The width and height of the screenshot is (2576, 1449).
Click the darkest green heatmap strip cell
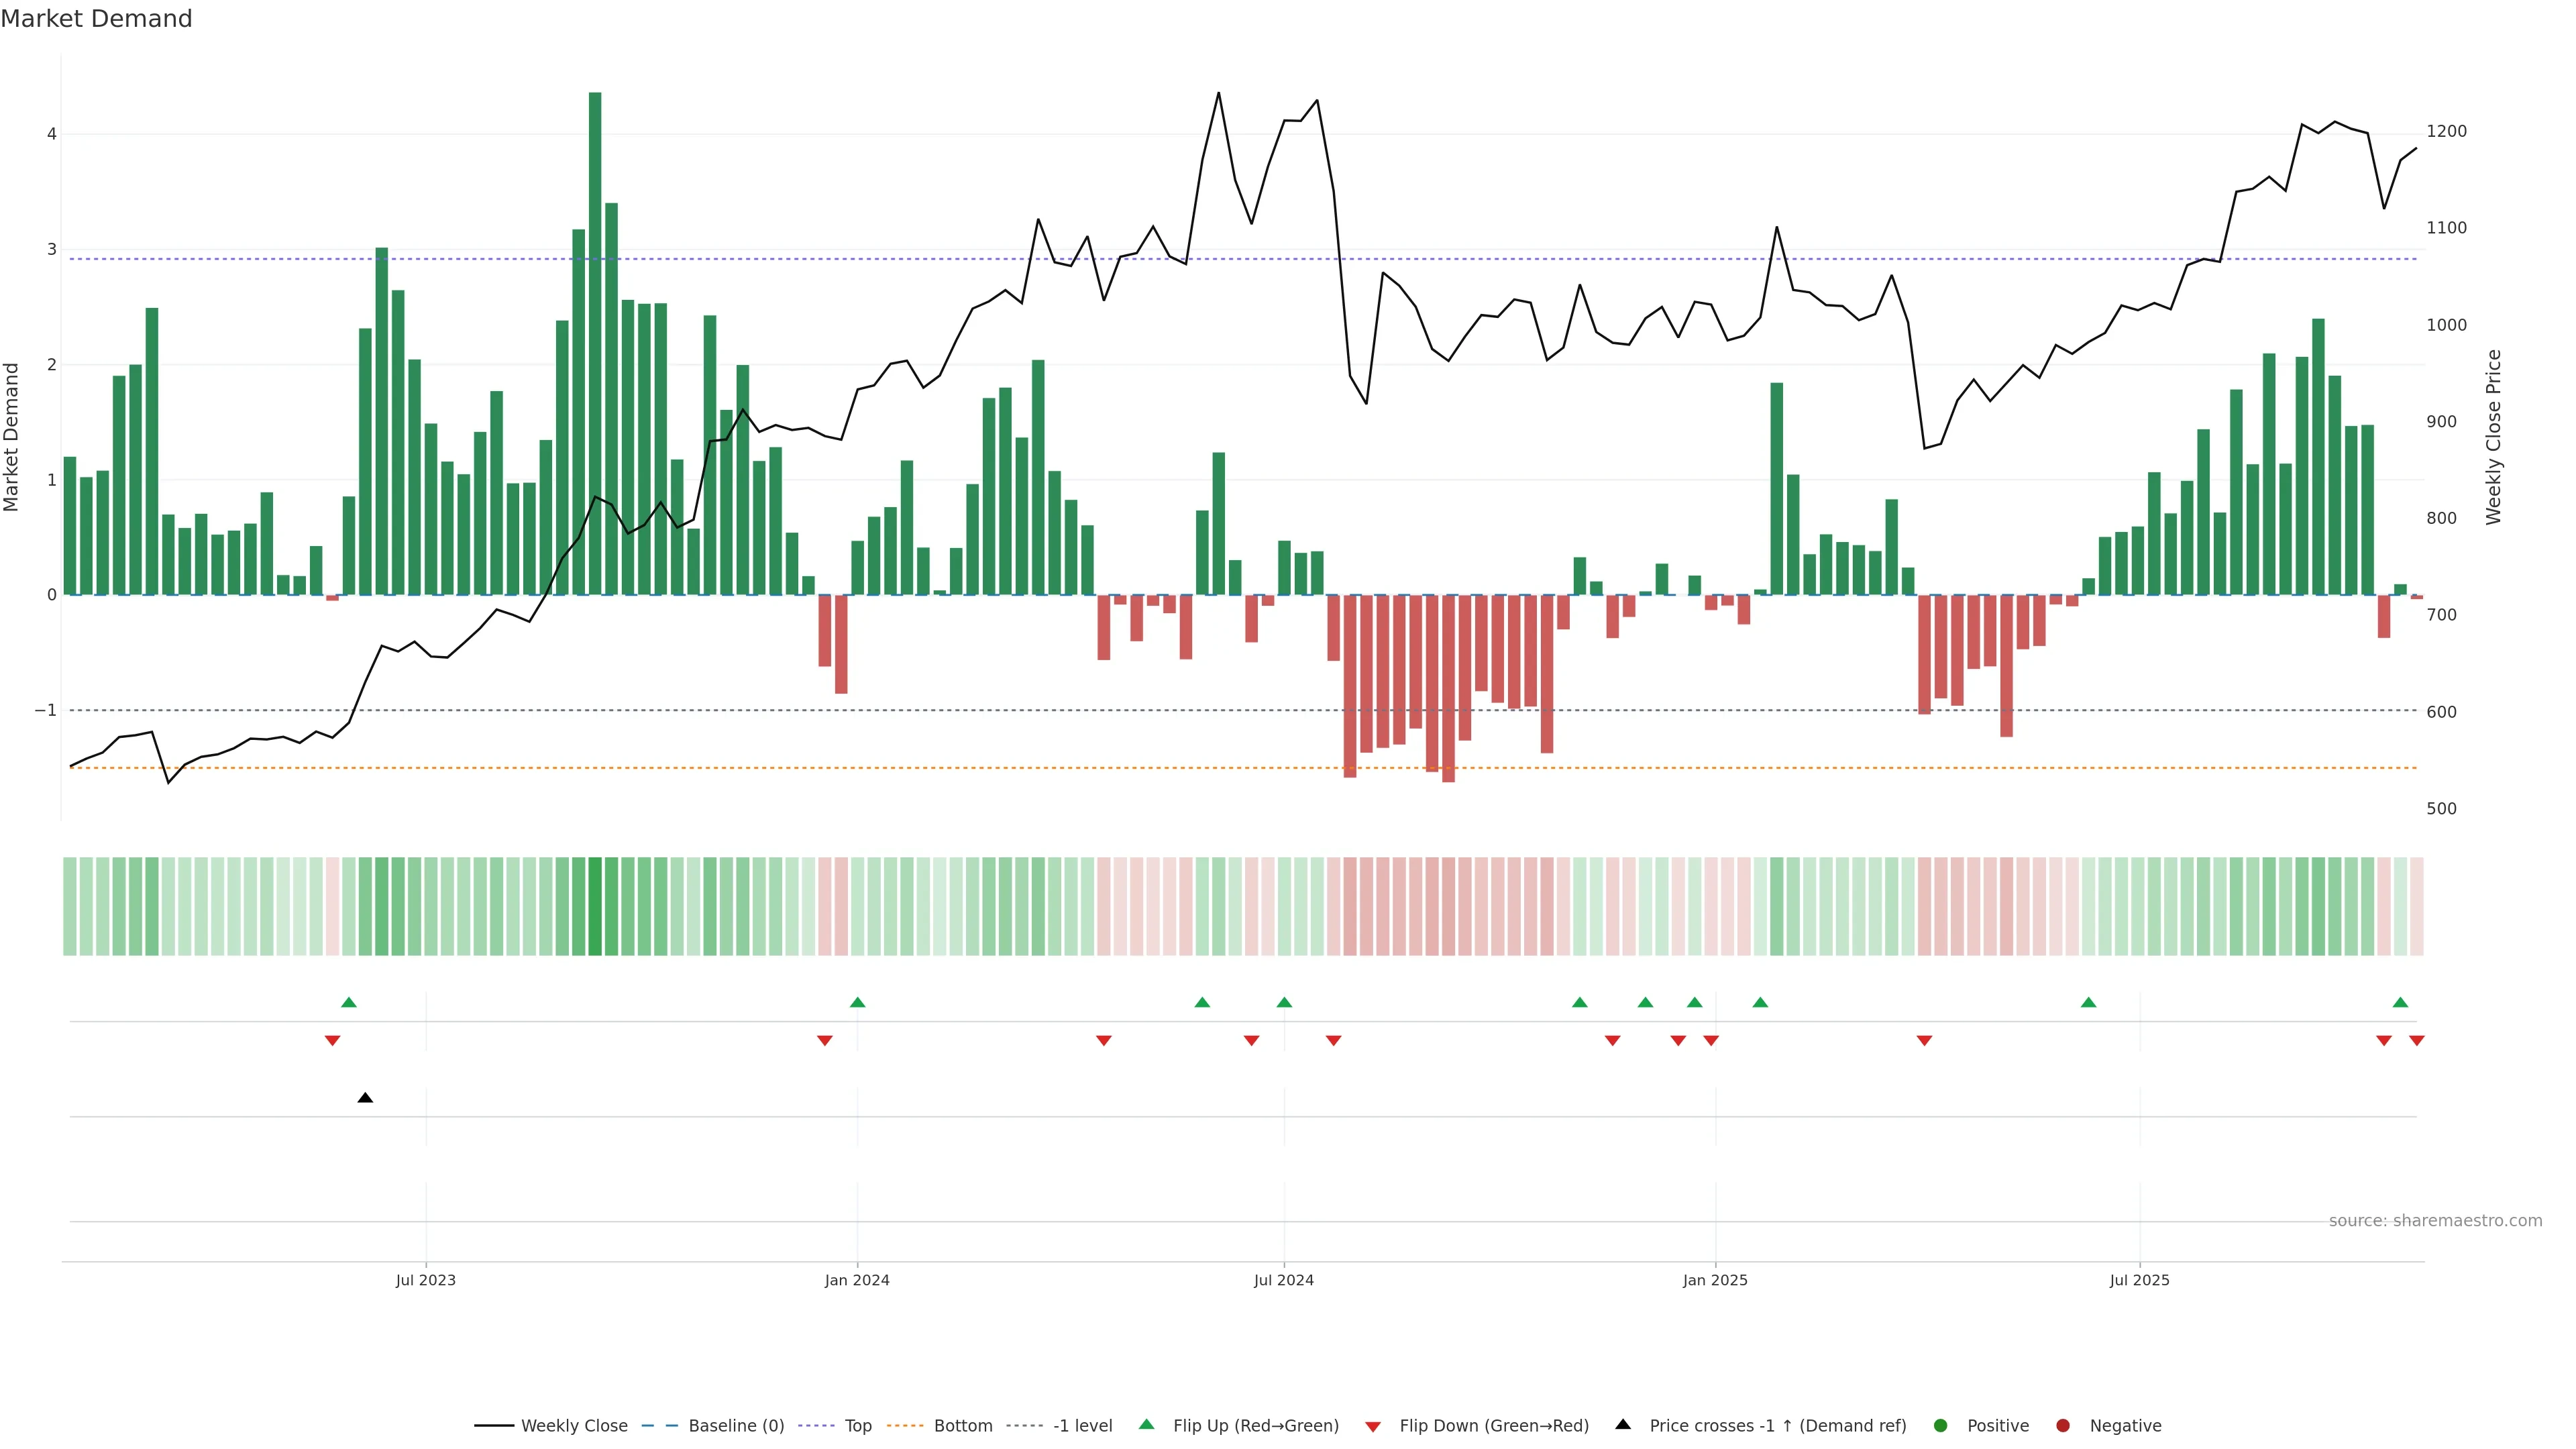(595, 906)
